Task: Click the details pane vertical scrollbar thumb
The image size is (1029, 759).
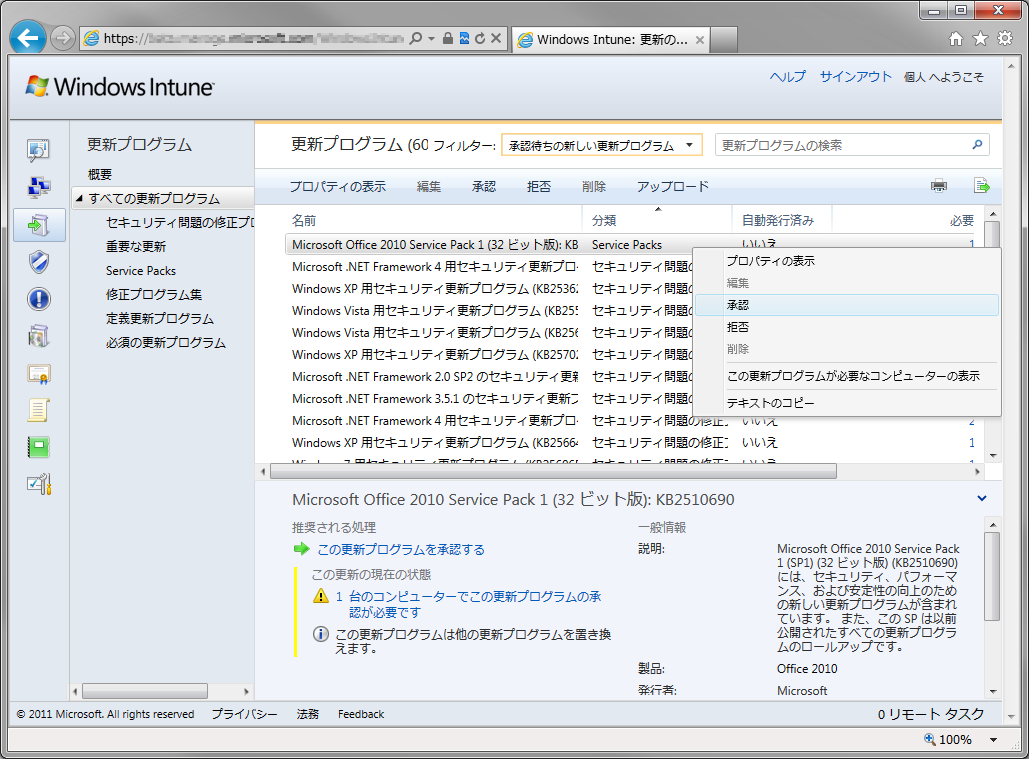Action: click(993, 576)
